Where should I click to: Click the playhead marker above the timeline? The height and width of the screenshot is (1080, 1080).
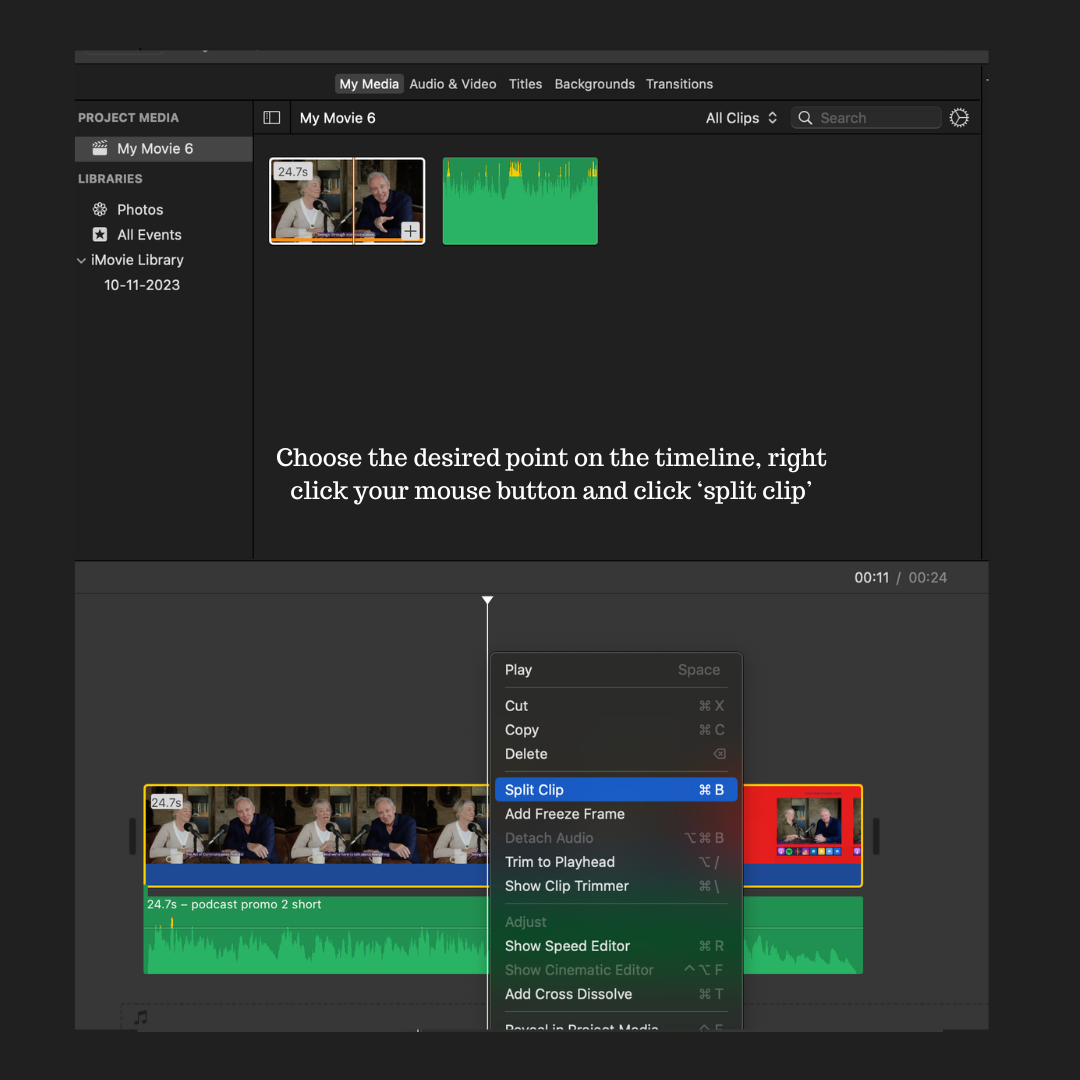(x=487, y=600)
